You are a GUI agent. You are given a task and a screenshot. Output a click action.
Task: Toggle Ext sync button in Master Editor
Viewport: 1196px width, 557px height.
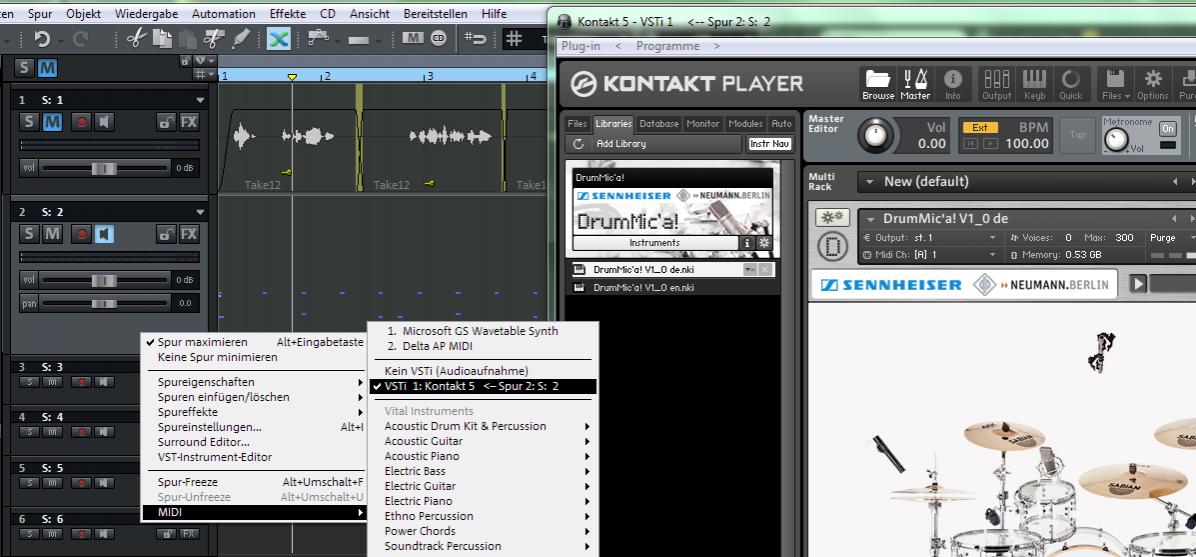980,127
